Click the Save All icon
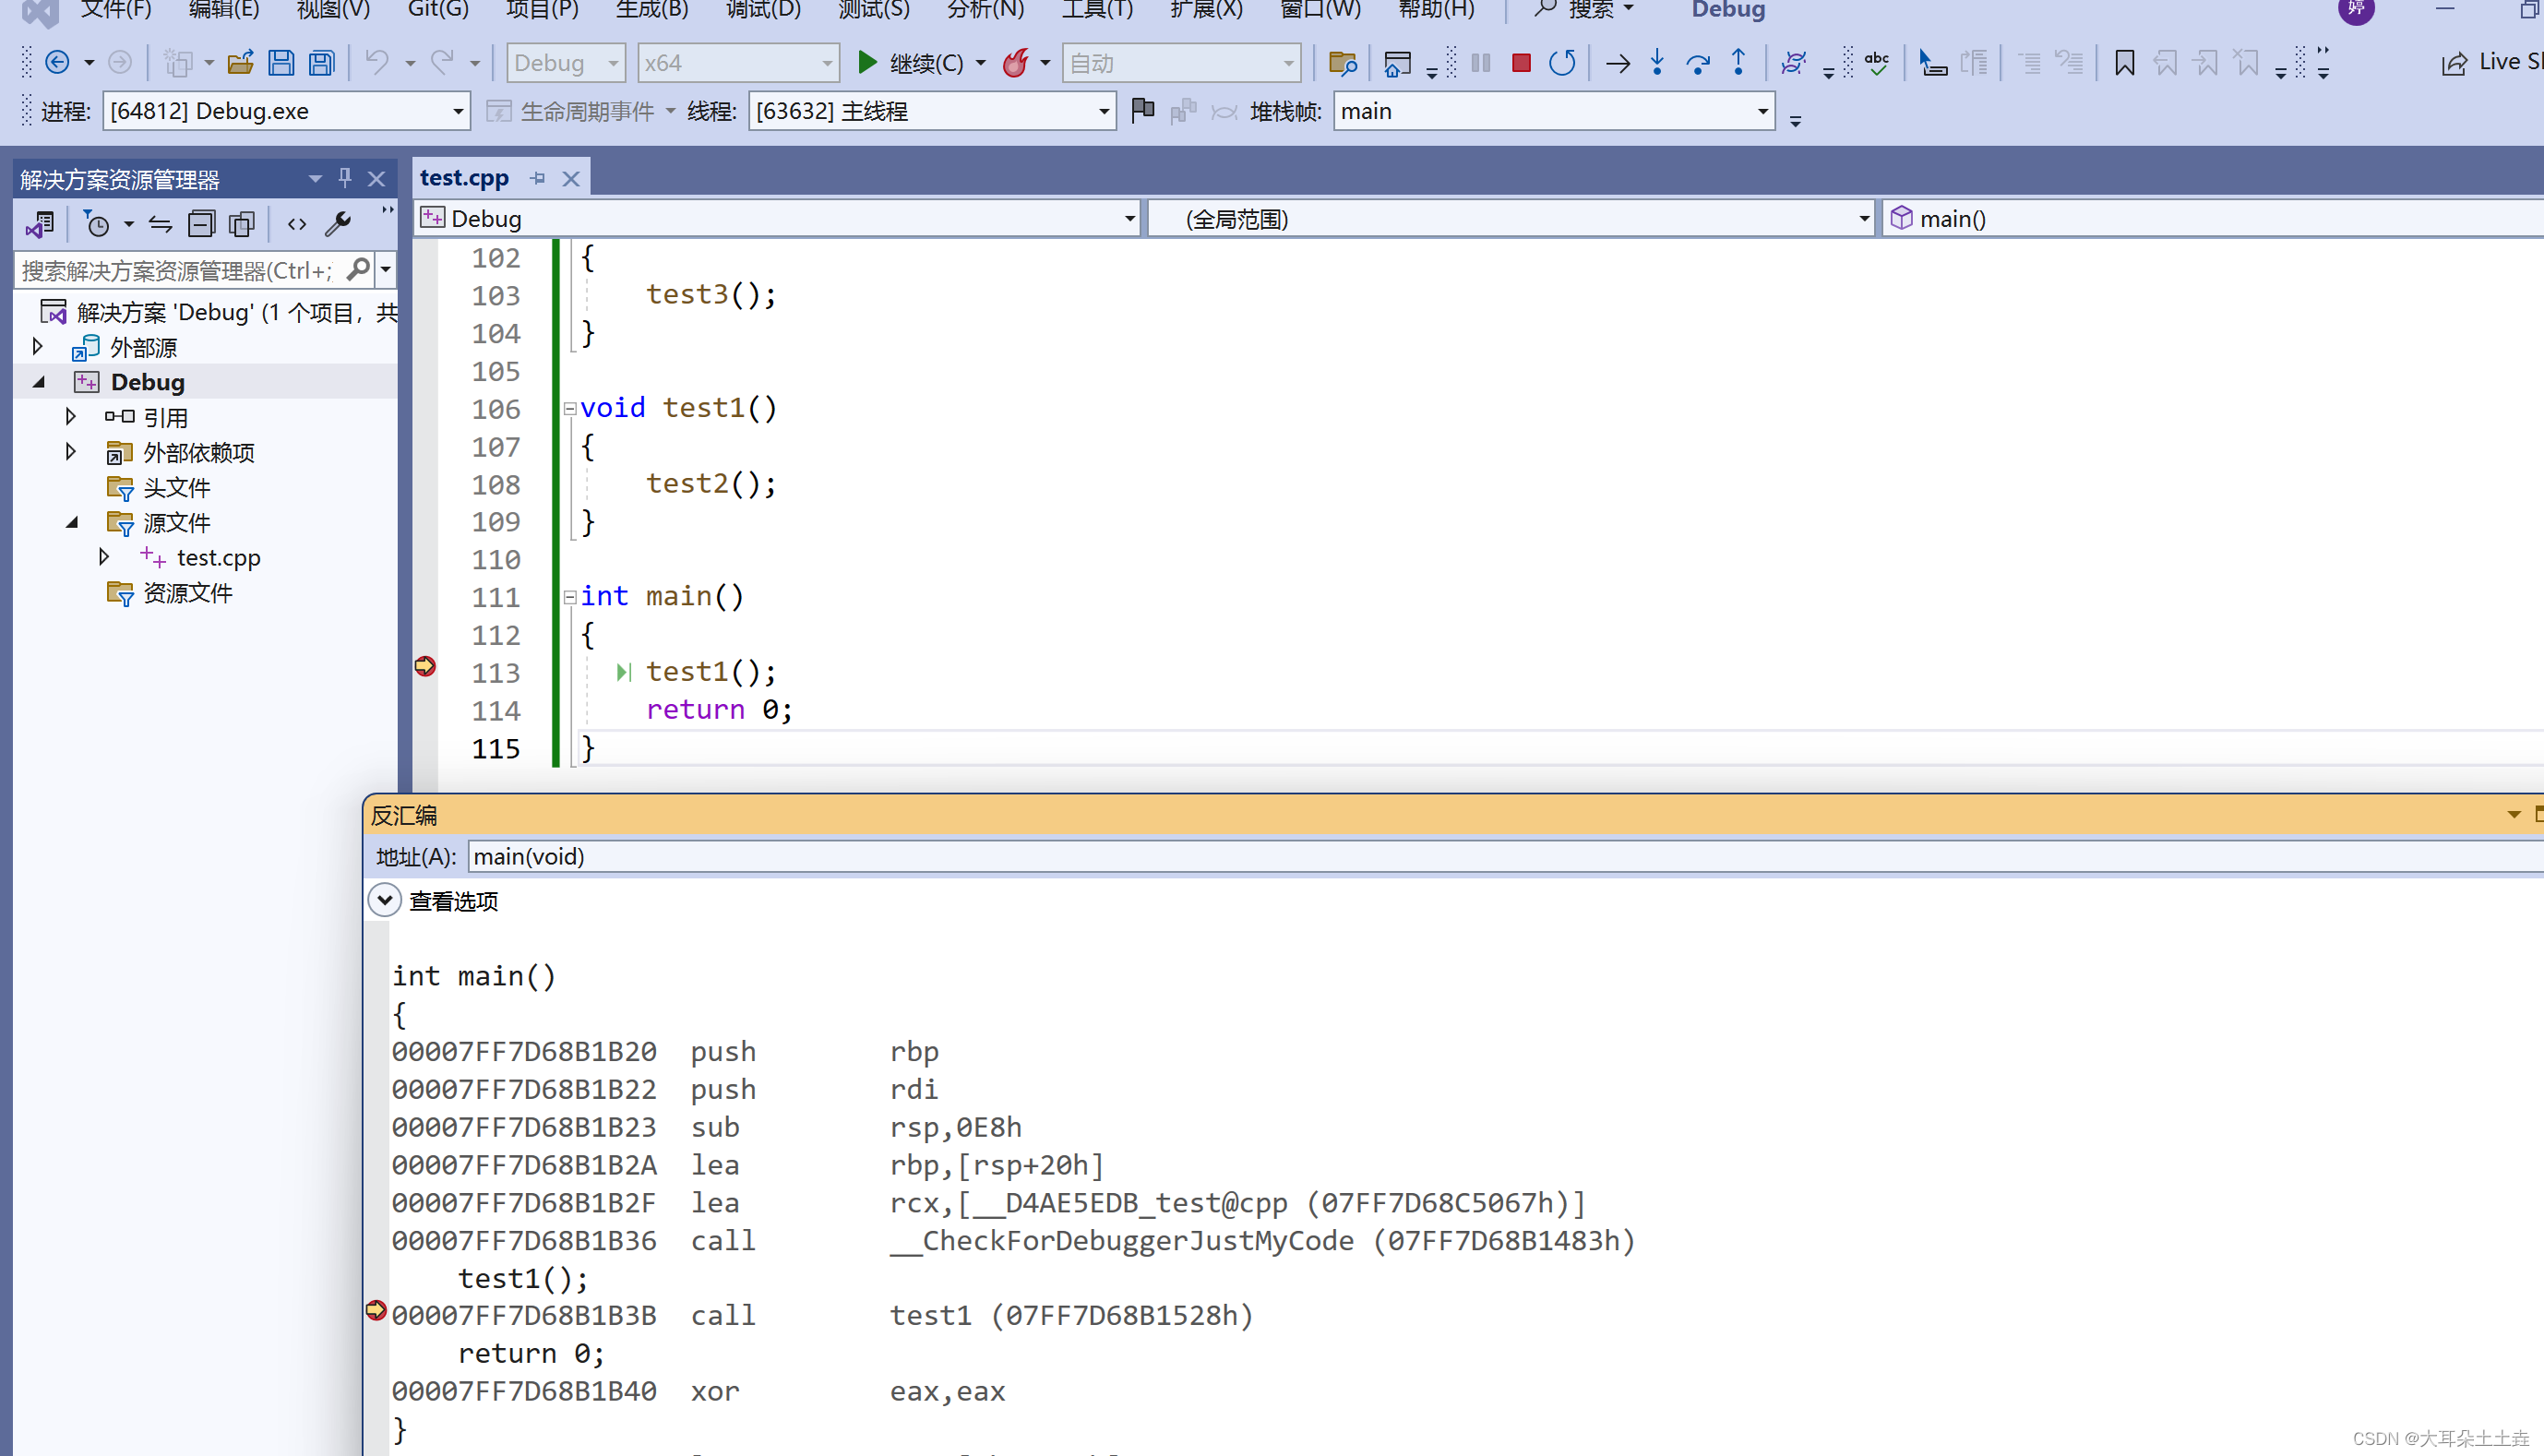This screenshot has width=2544, height=1456. click(x=321, y=63)
